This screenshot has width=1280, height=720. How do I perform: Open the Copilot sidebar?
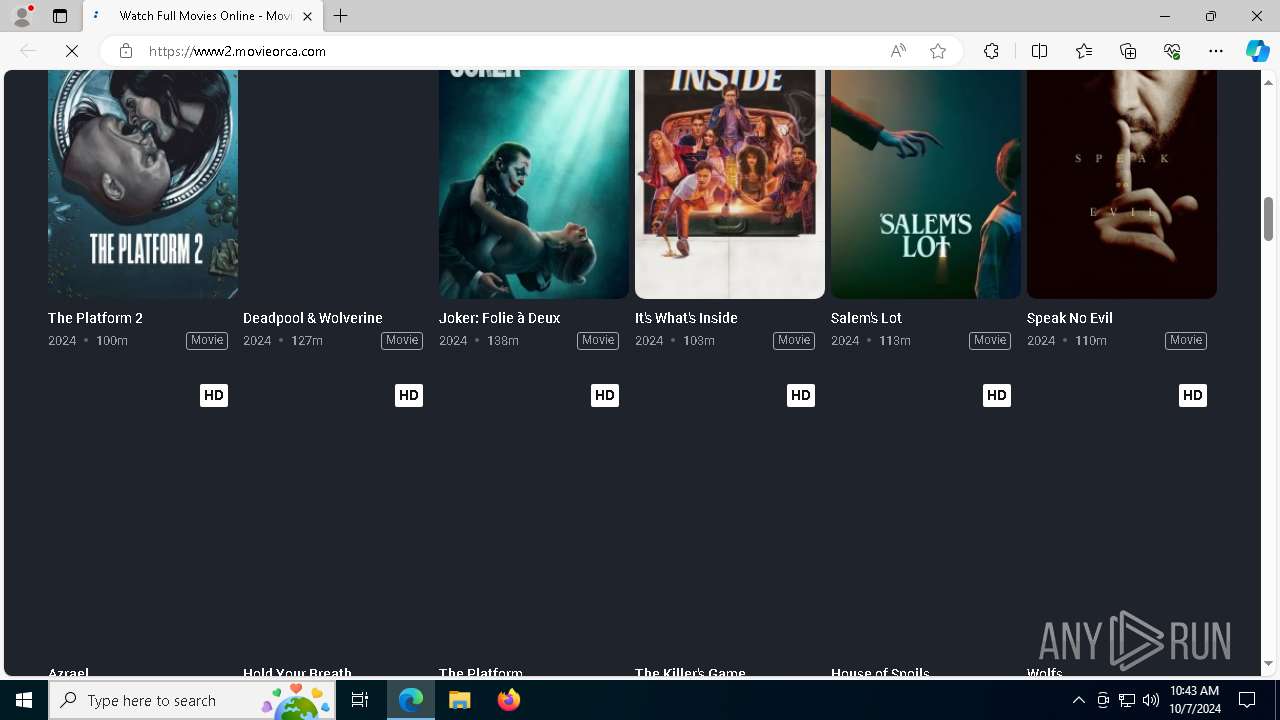tap(1257, 51)
